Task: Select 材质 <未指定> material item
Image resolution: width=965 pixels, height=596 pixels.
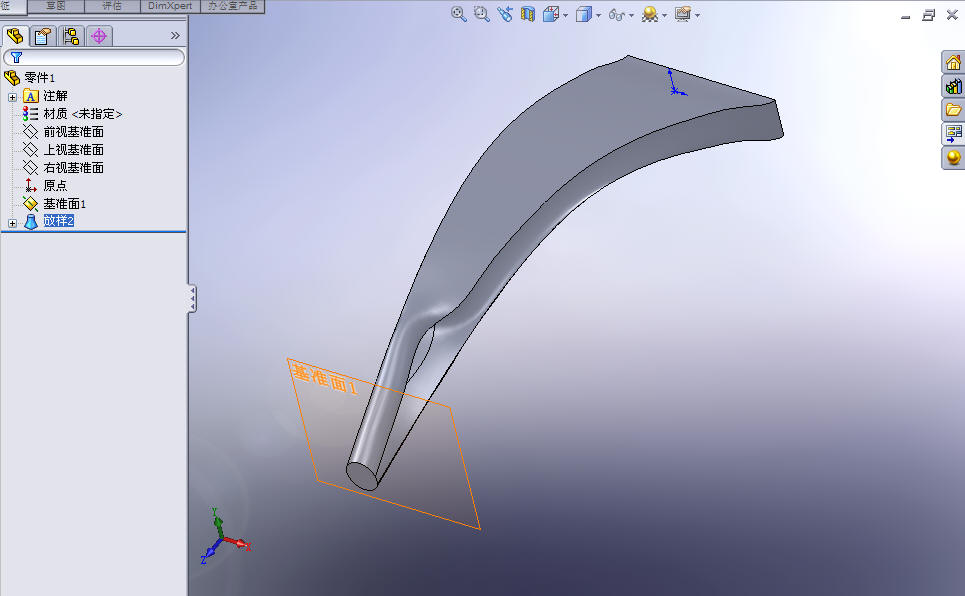Action: tap(82, 114)
